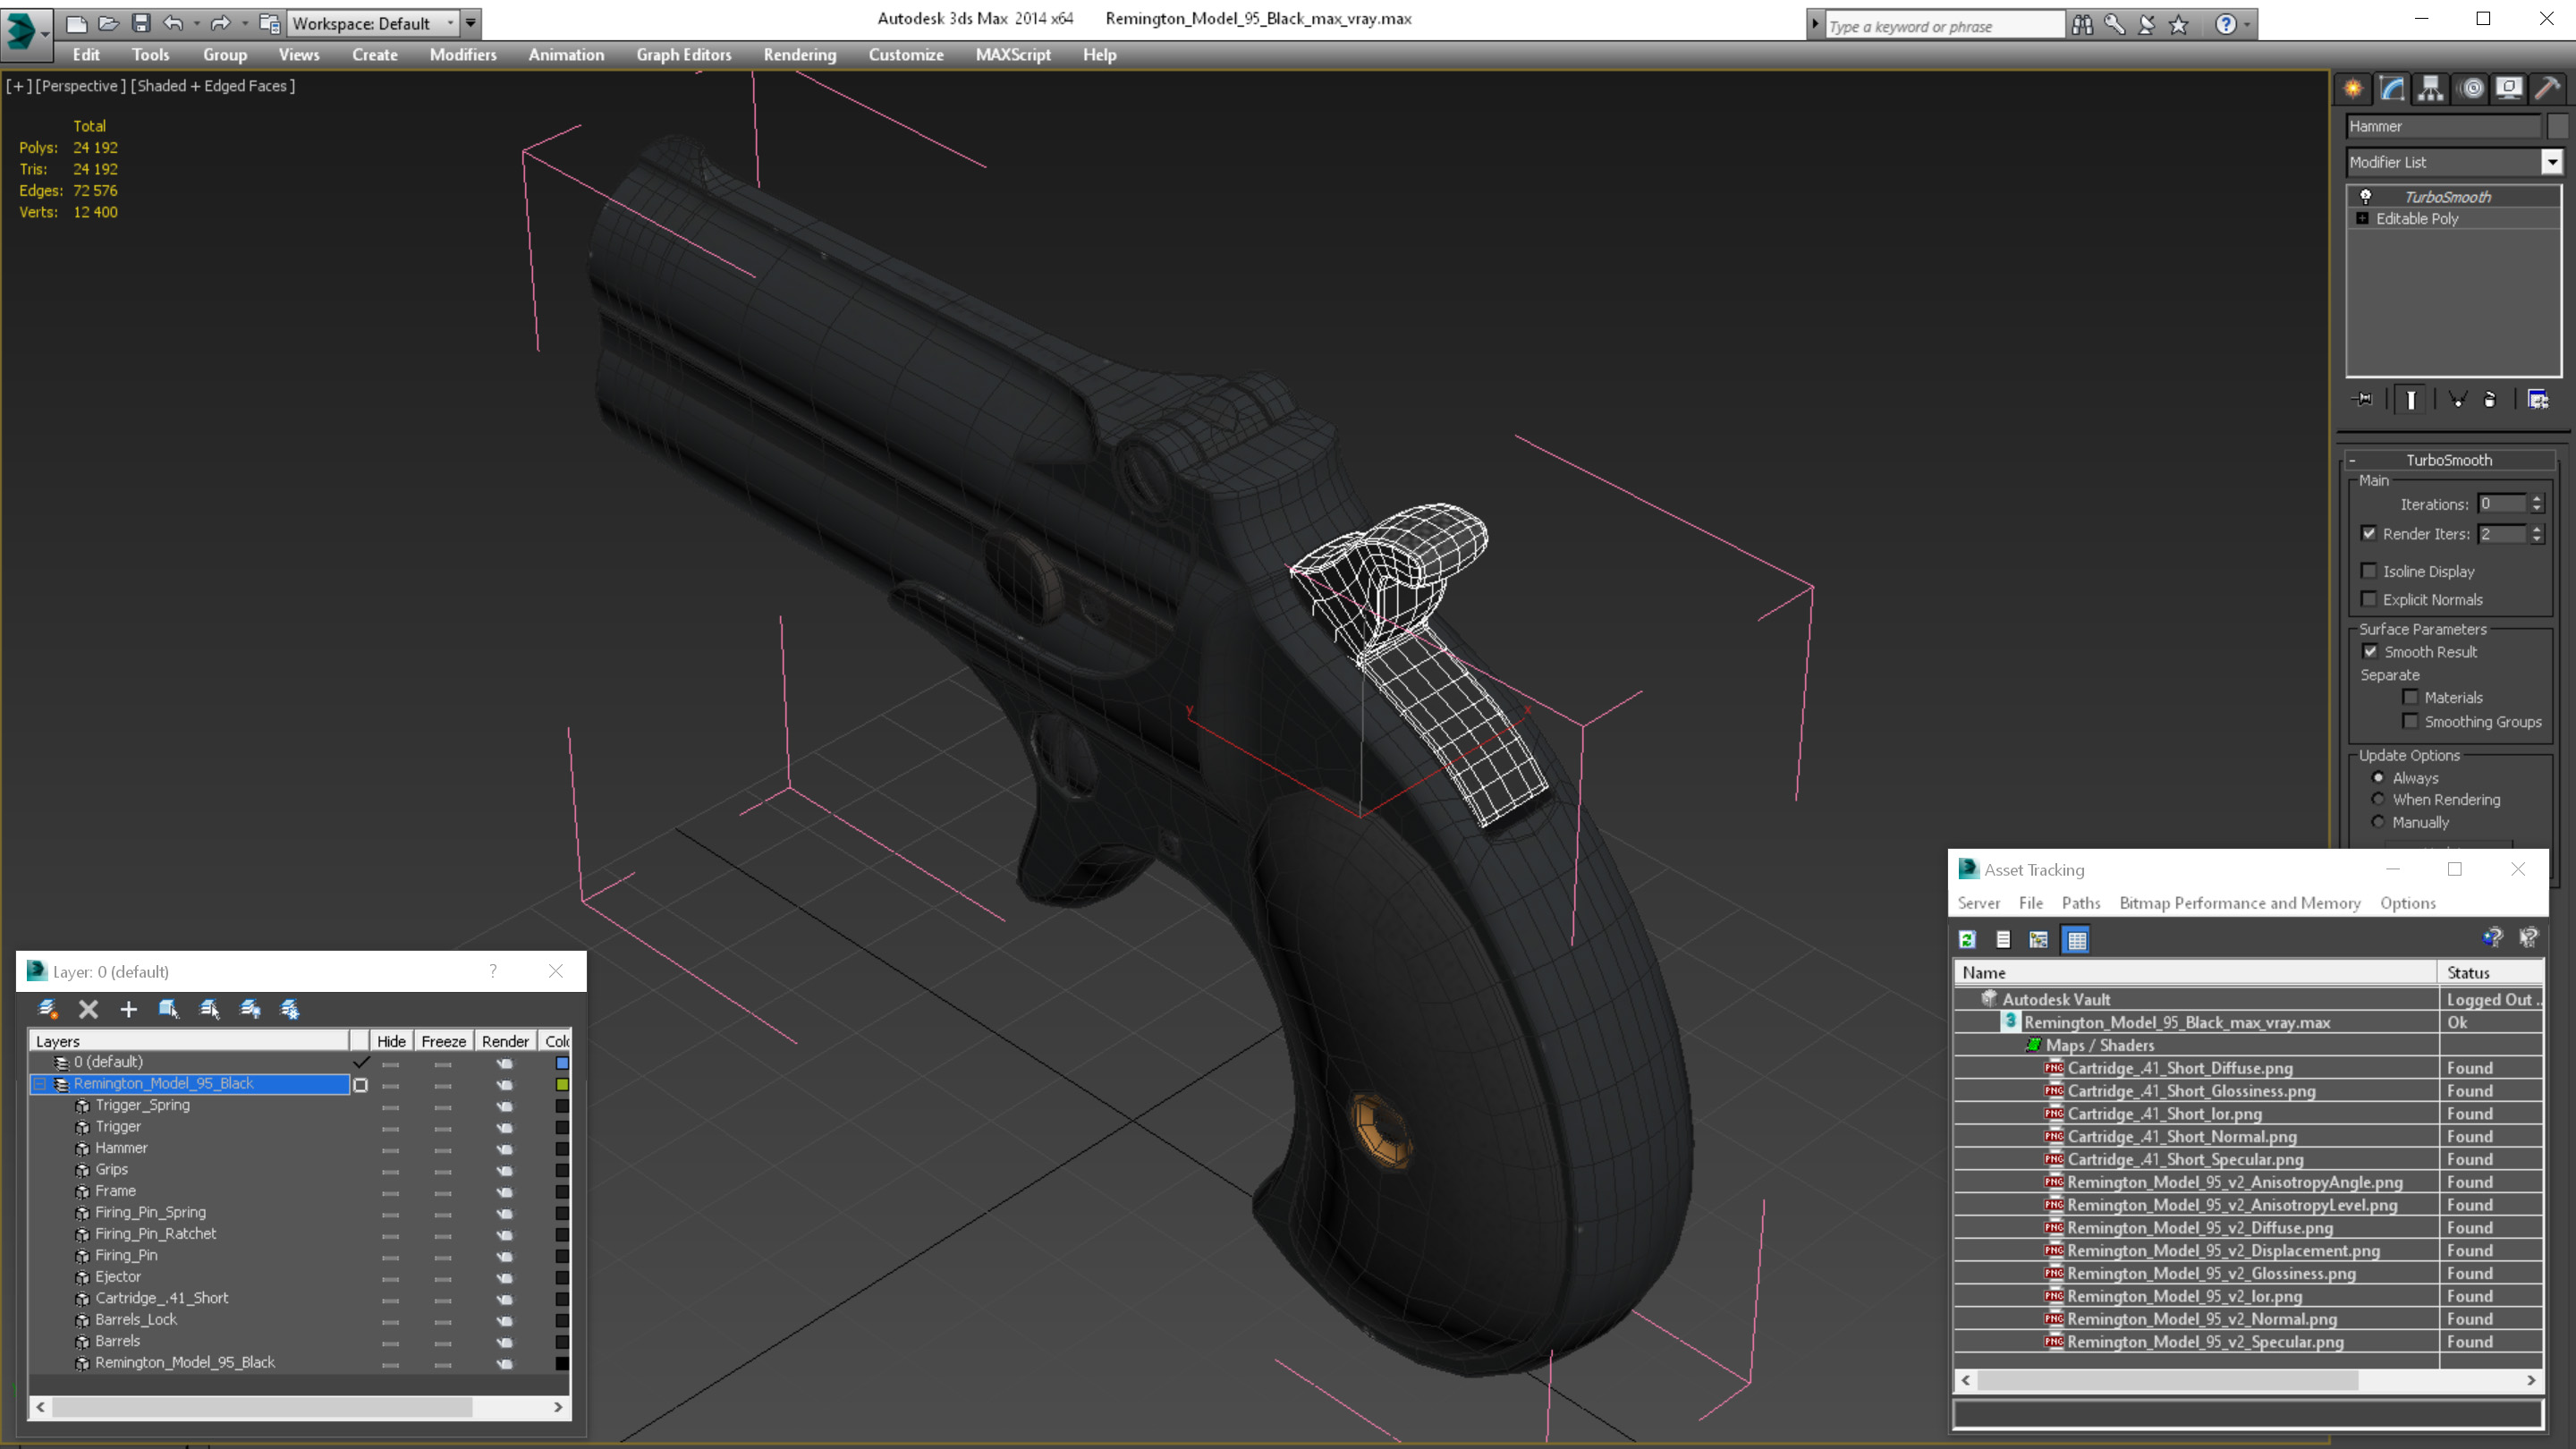Viewport: 2576px width, 1449px height.
Task: Select When Rendering update option
Action: [x=2378, y=799]
